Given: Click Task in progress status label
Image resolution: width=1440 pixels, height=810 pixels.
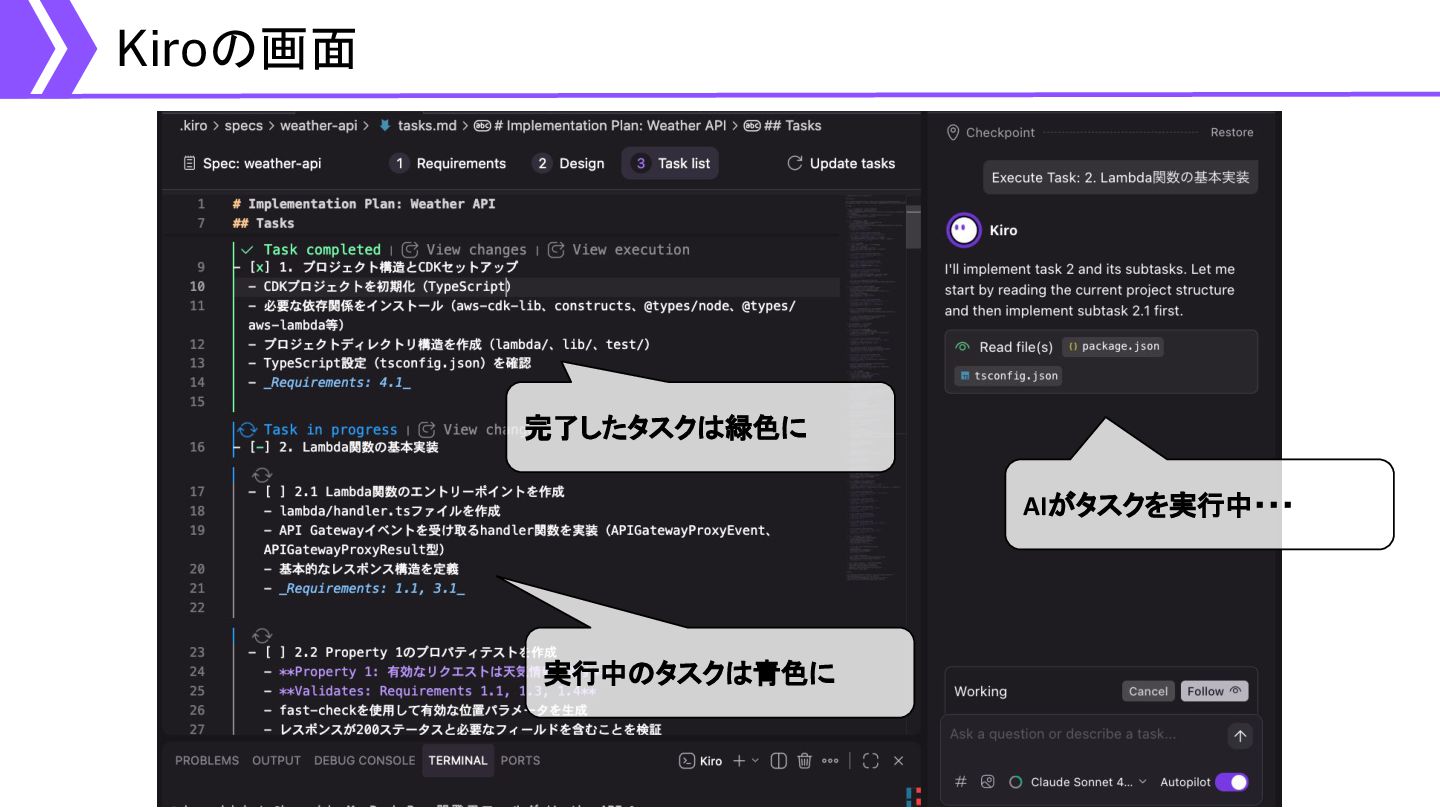Looking at the screenshot, I should tap(319, 430).
